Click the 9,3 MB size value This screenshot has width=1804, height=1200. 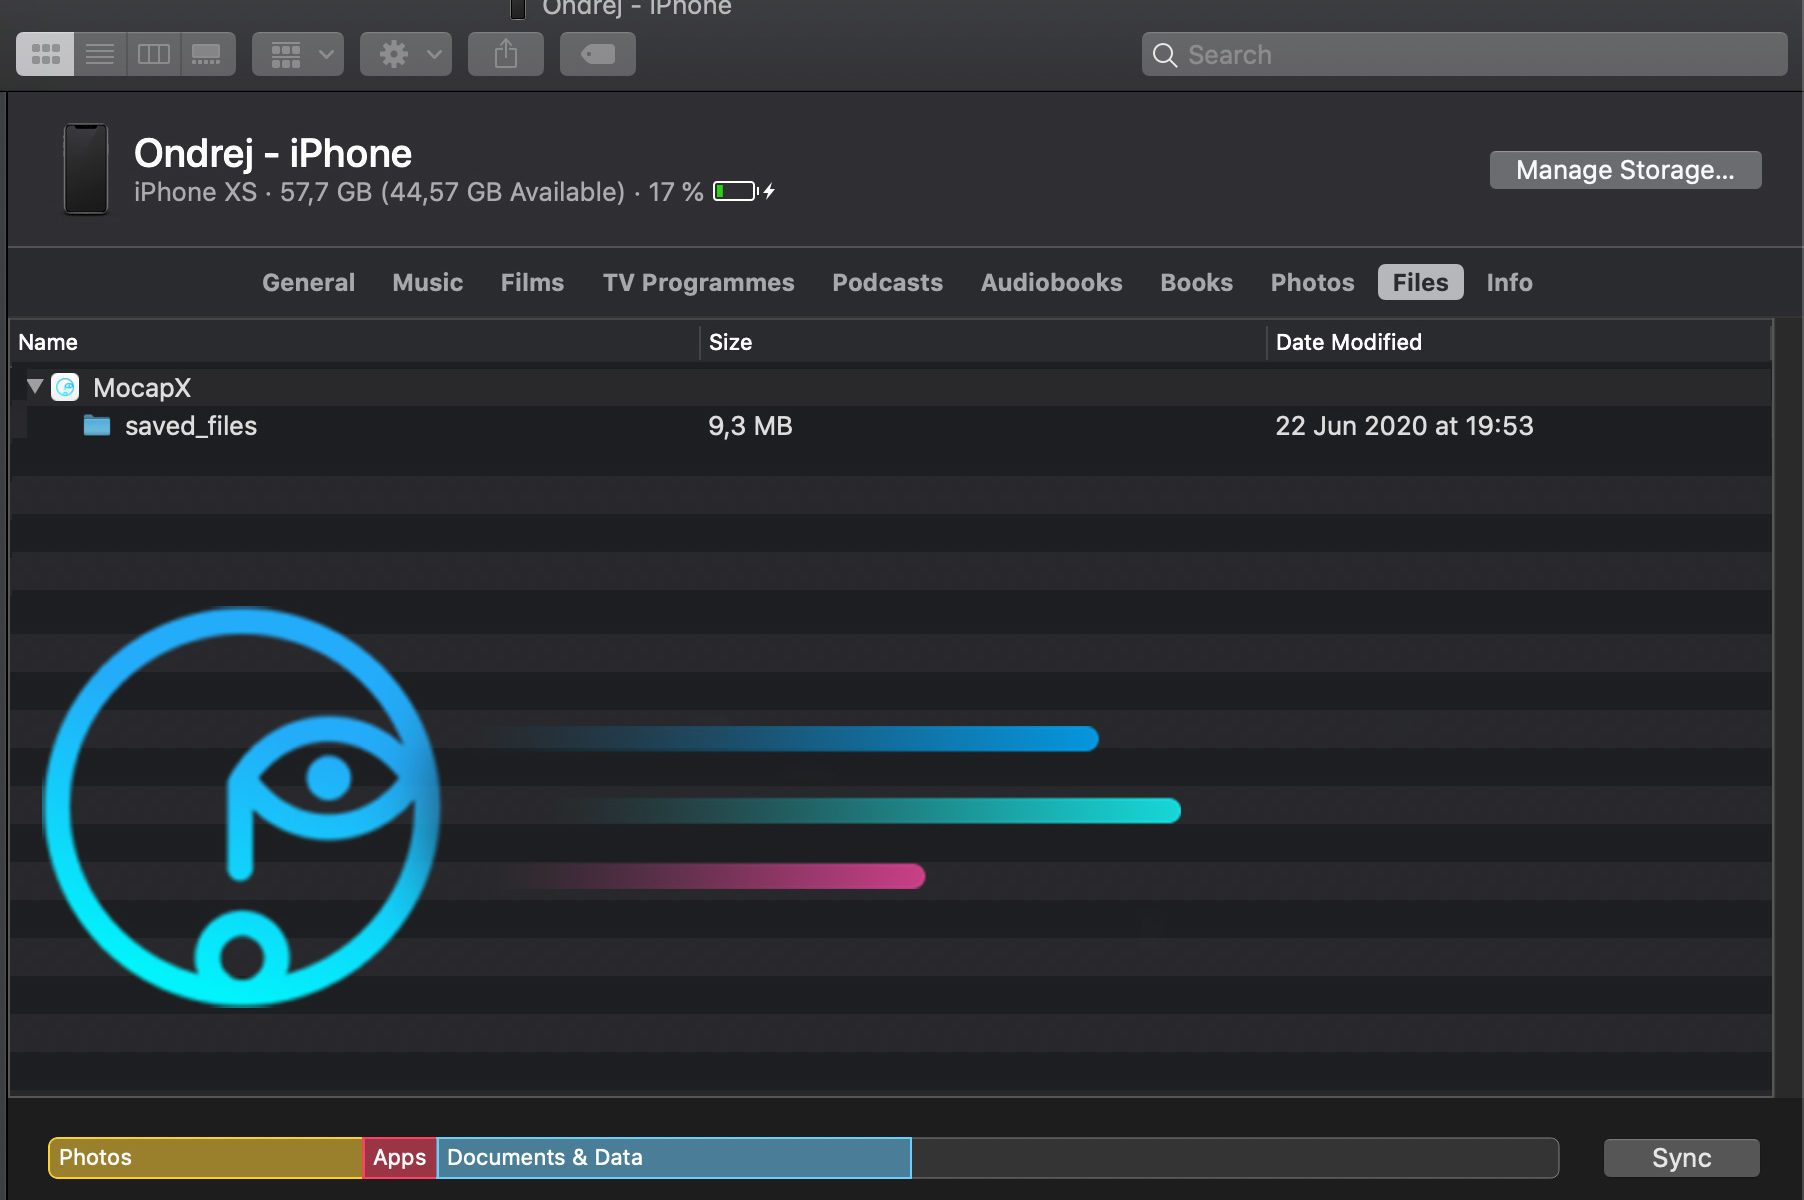pos(750,426)
